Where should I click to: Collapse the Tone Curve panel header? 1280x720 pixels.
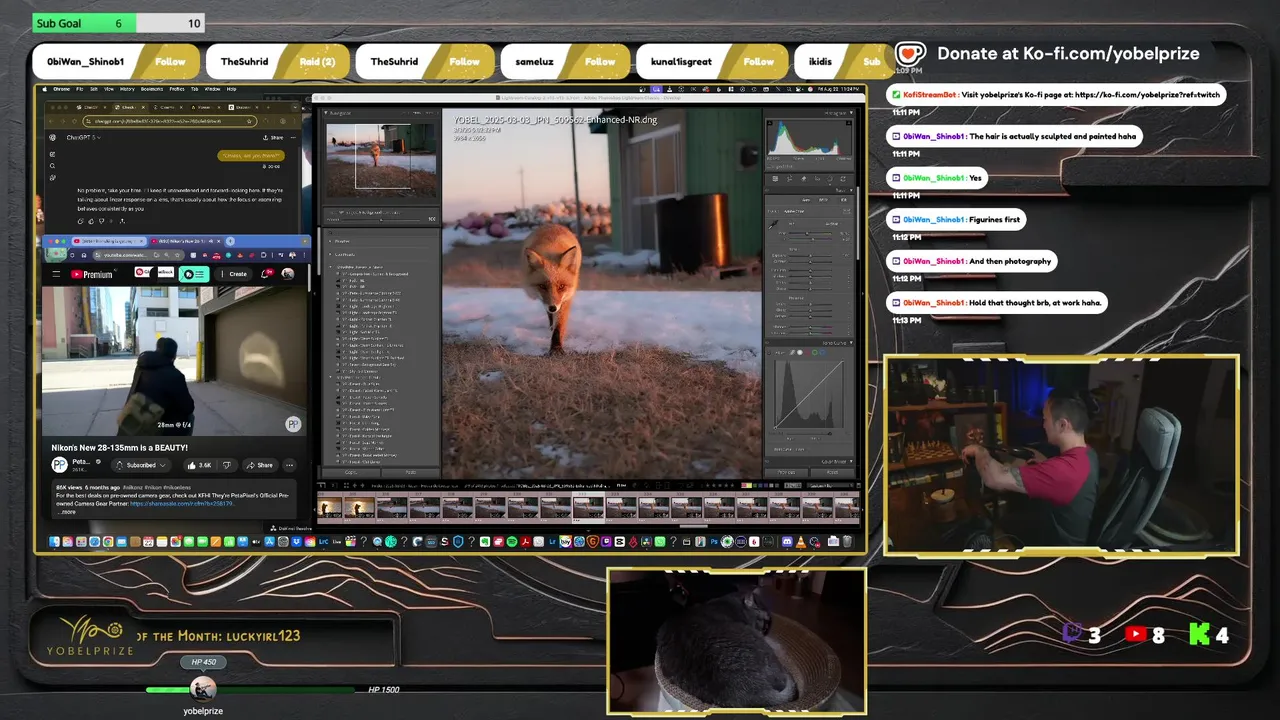click(851, 343)
